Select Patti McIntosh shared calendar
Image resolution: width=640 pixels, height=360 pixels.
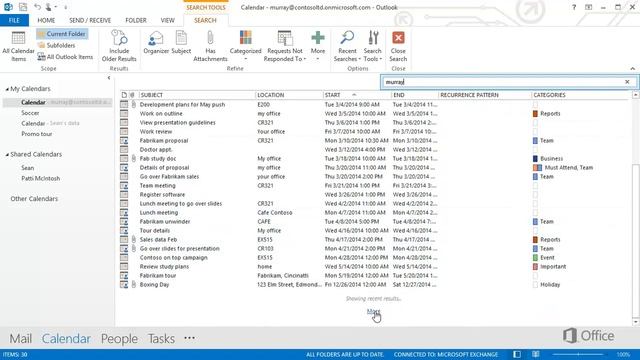click(x=40, y=178)
